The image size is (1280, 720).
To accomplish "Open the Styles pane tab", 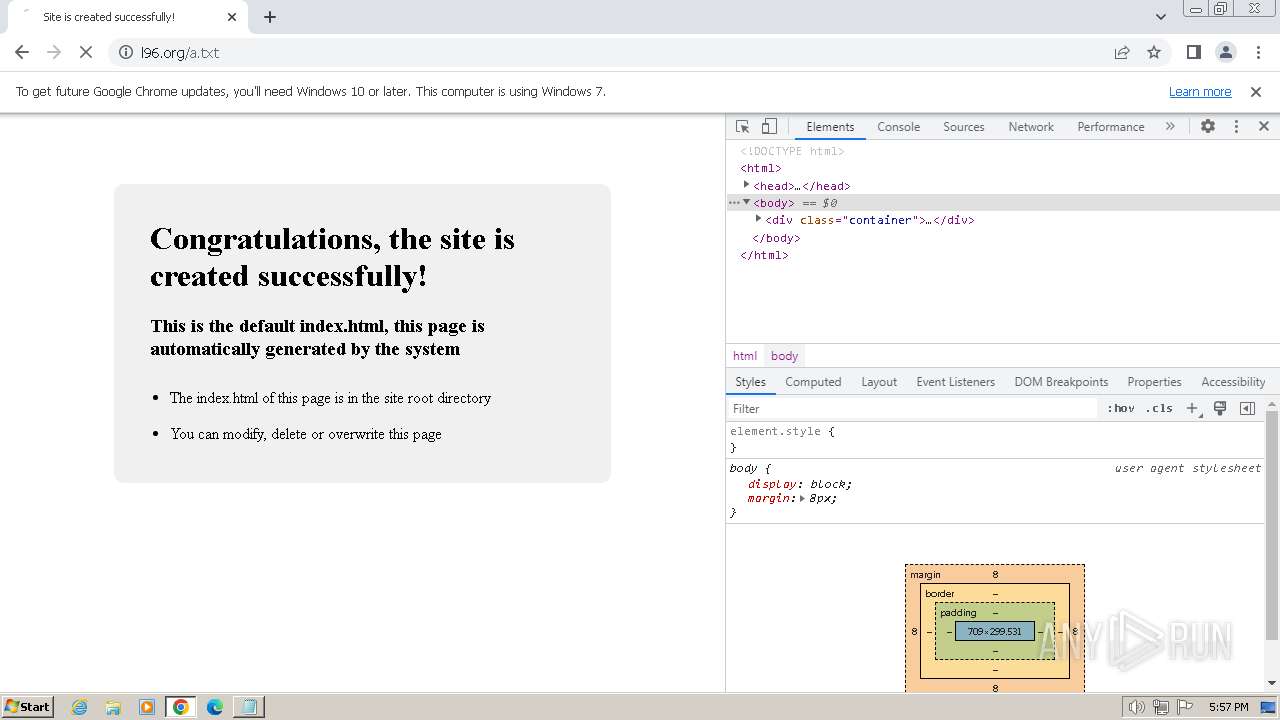I will tap(750, 382).
